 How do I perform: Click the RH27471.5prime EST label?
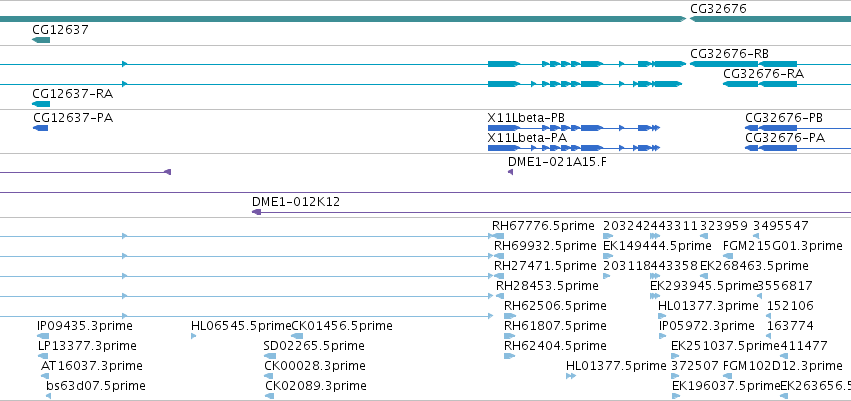[545, 266]
